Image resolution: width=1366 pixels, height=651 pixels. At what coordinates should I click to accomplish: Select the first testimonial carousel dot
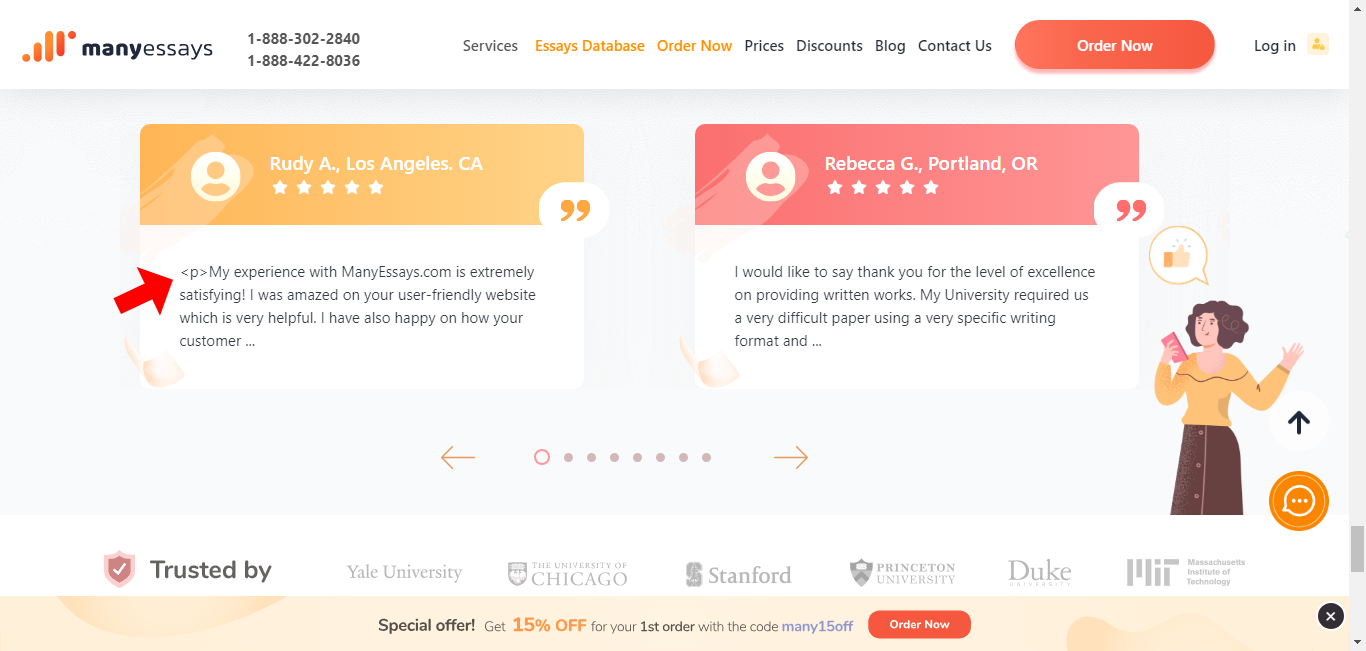point(542,457)
